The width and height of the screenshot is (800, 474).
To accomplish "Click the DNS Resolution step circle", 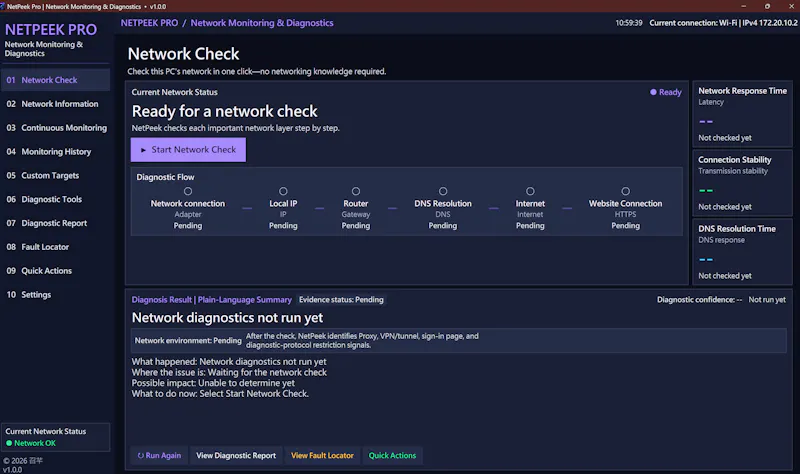I will click(443, 191).
